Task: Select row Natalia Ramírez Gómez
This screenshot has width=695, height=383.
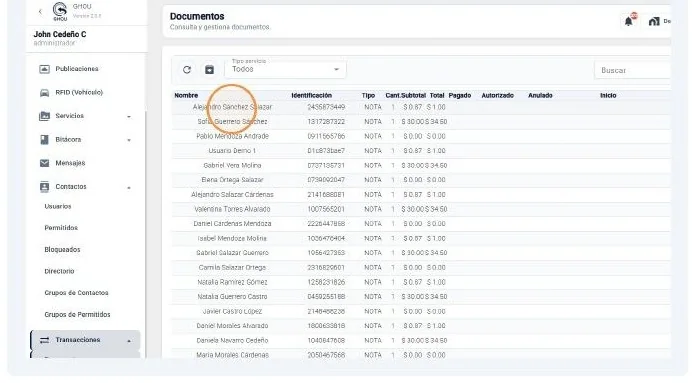Action: 421,282
